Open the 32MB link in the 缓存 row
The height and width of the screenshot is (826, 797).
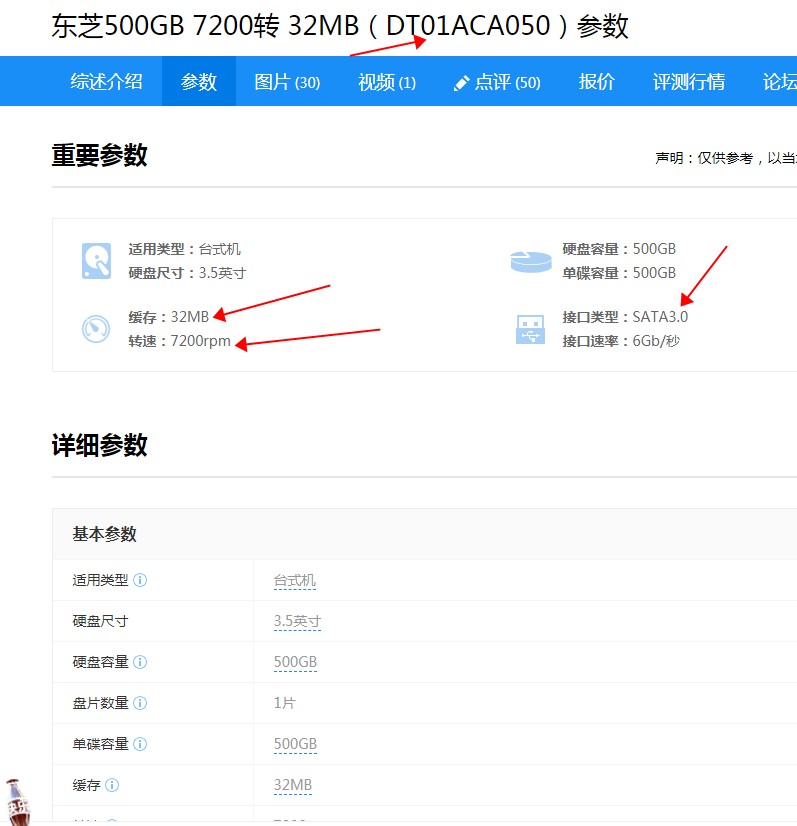click(x=292, y=785)
